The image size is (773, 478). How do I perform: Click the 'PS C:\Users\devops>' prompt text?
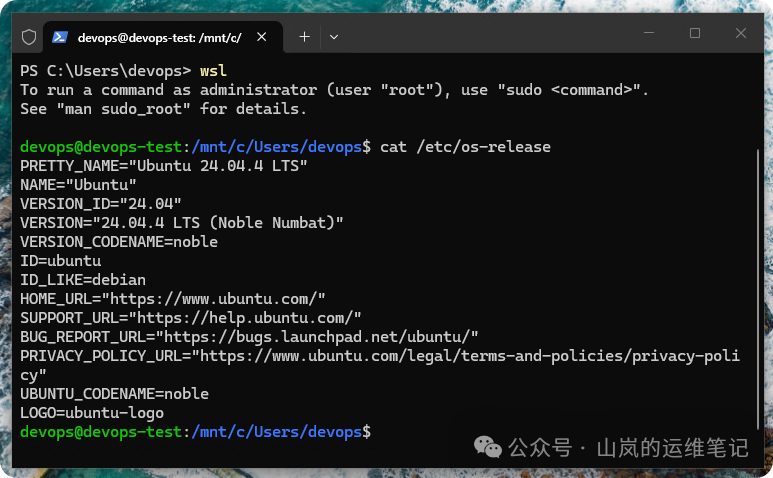pyautogui.click(x=105, y=71)
